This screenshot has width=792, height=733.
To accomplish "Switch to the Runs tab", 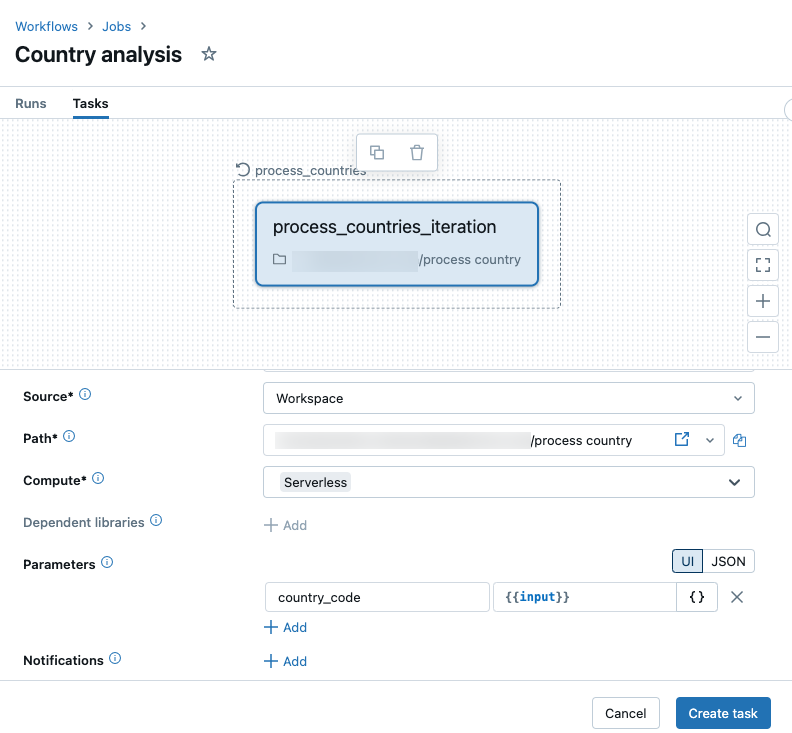I will pos(30,103).
